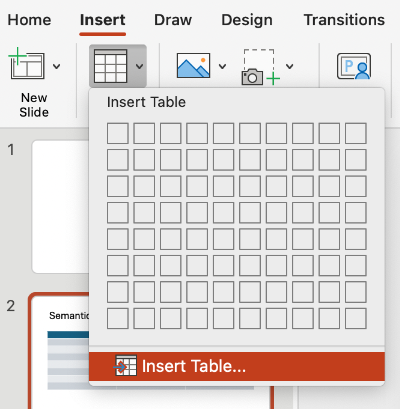Open the Screenshot dropdown chevron
The width and height of the screenshot is (400, 409).
[290, 66]
